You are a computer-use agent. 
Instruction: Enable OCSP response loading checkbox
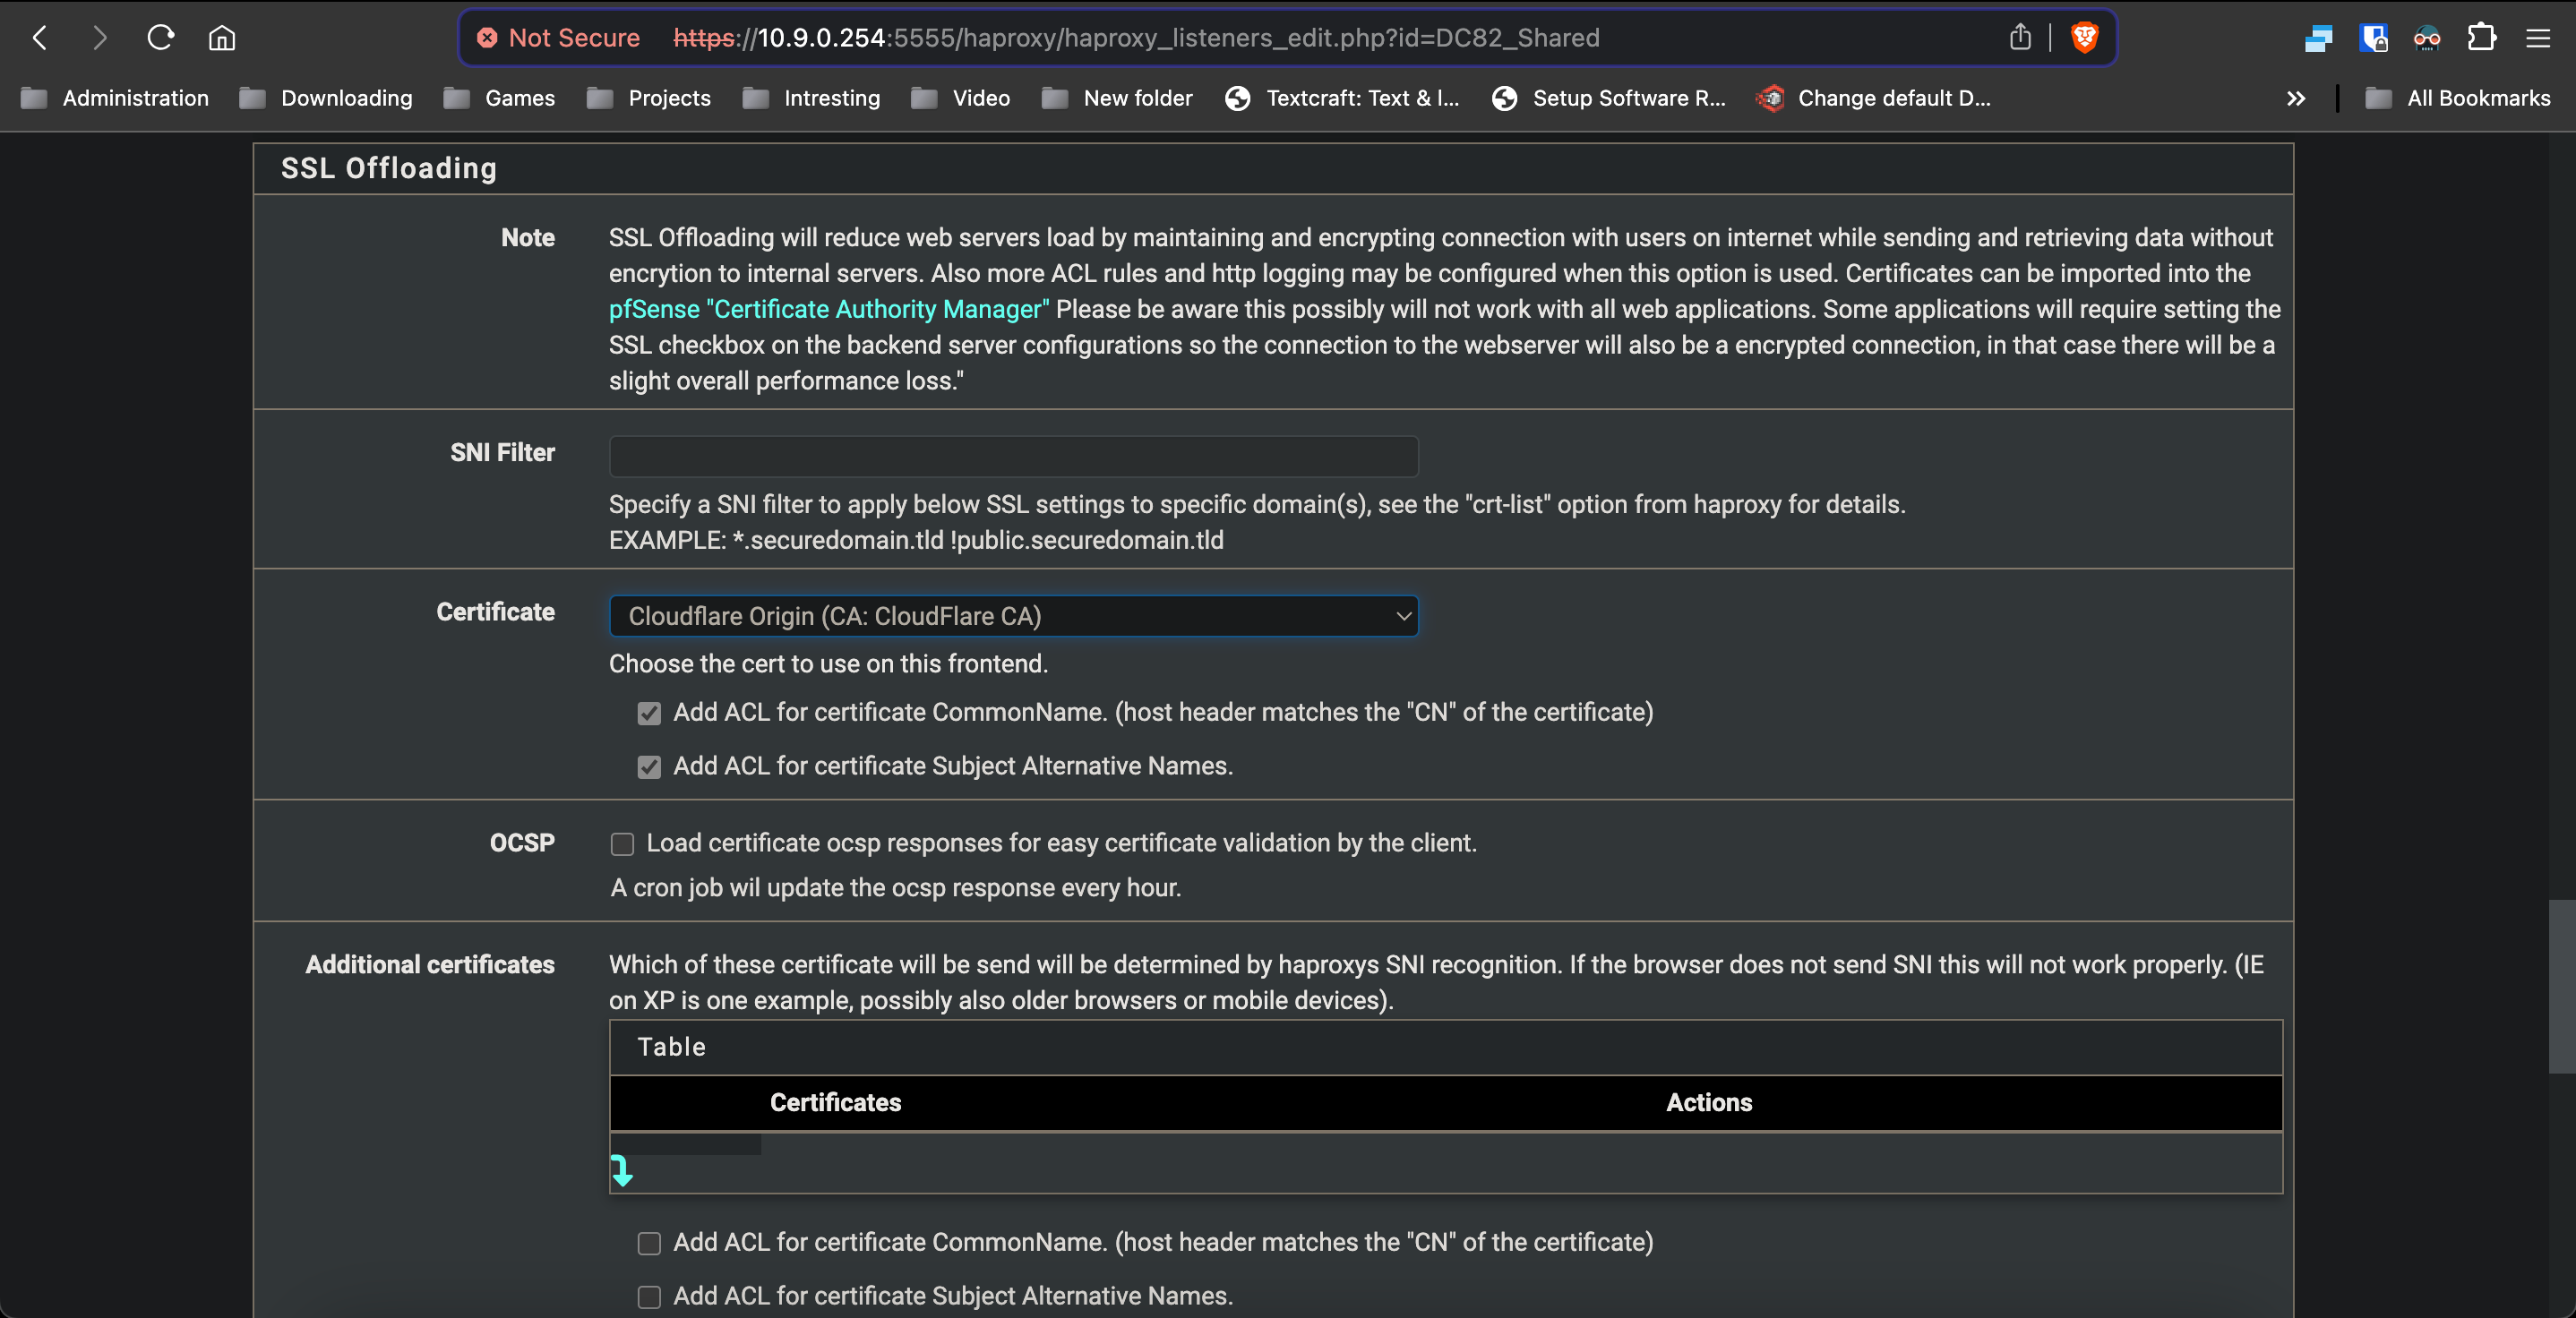[x=622, y=844]
